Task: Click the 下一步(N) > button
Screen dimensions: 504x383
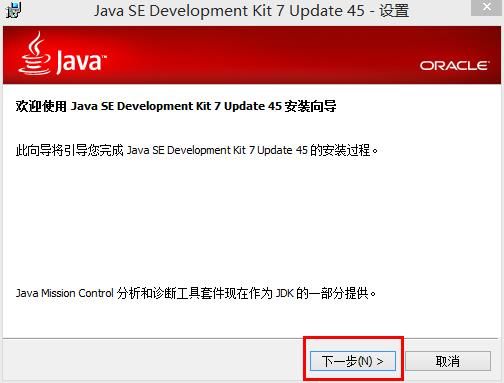Action: pos(353,361)
